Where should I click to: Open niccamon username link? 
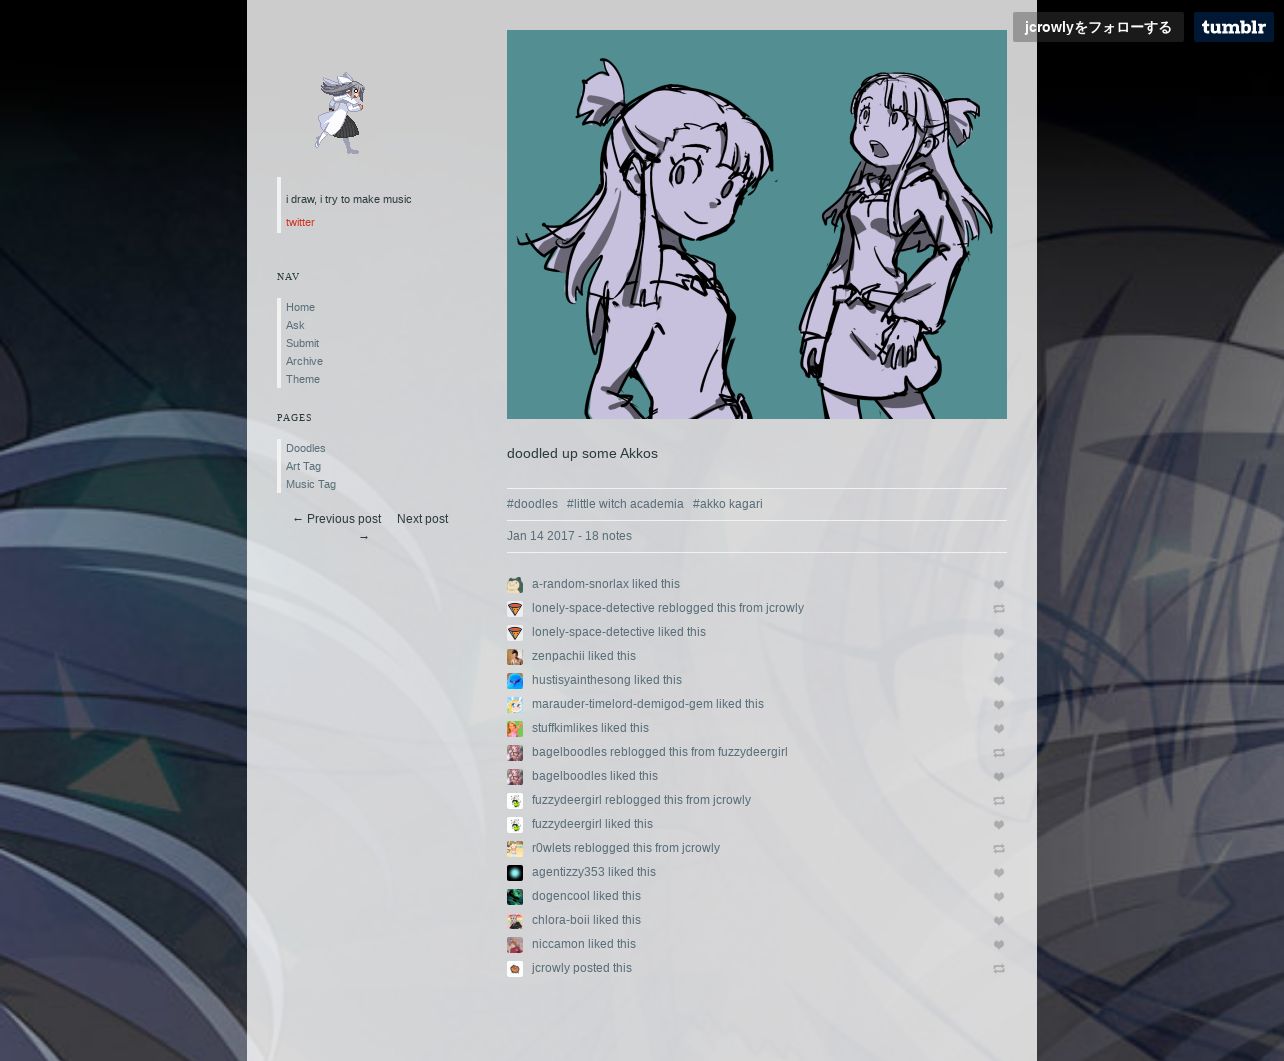(558, 944)
